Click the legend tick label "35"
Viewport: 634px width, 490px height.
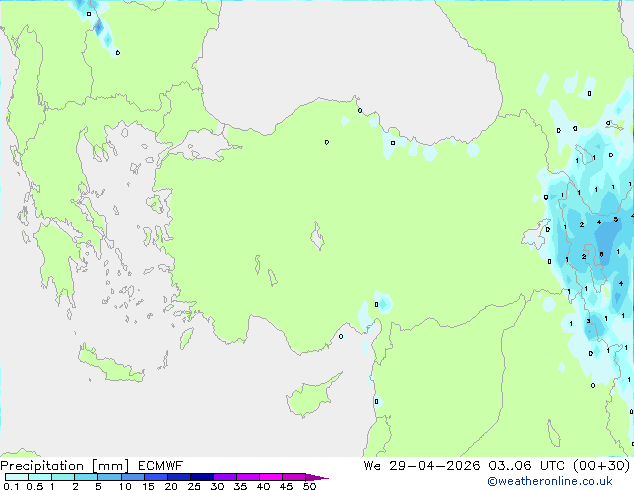coord(240,486)
